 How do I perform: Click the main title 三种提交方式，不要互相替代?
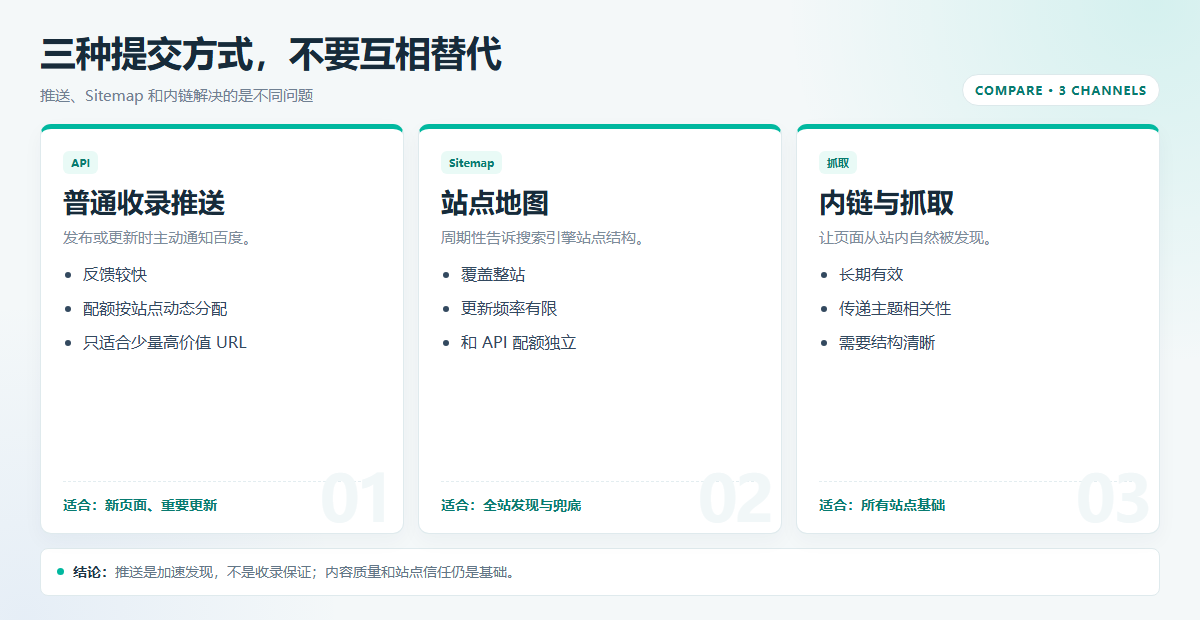pos(271,54)
